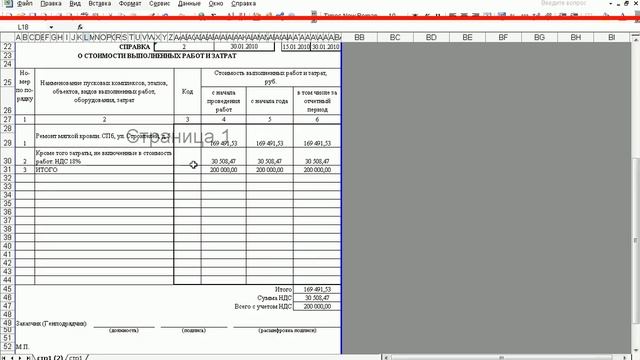This screenshot has height=360, width=640.
Task: Open the Справка menu
Action: tap(243, 3)
